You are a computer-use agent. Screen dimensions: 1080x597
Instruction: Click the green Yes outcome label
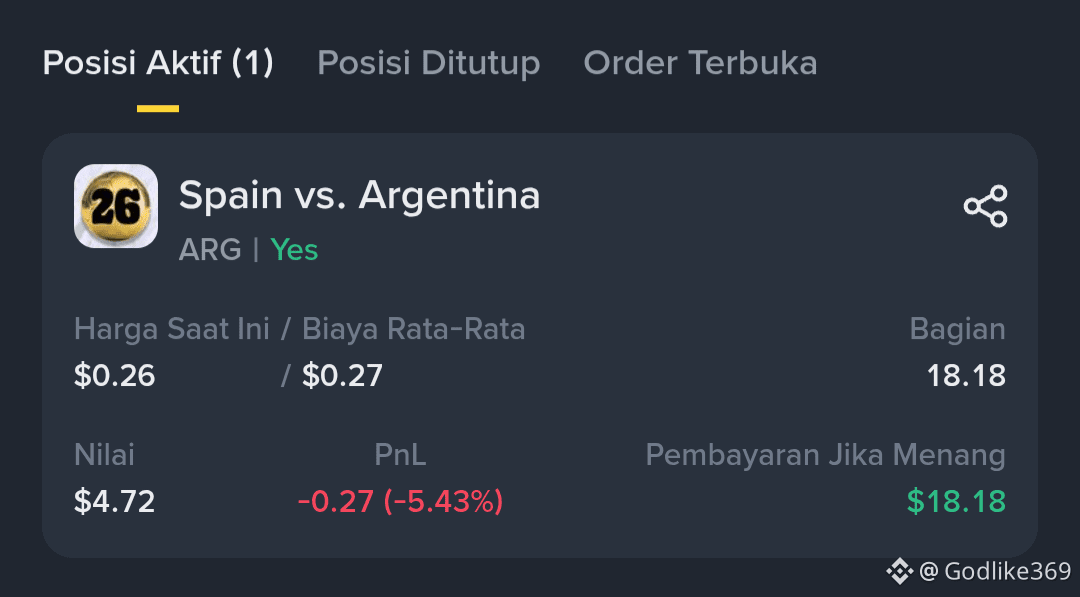[x=294, y=249]
